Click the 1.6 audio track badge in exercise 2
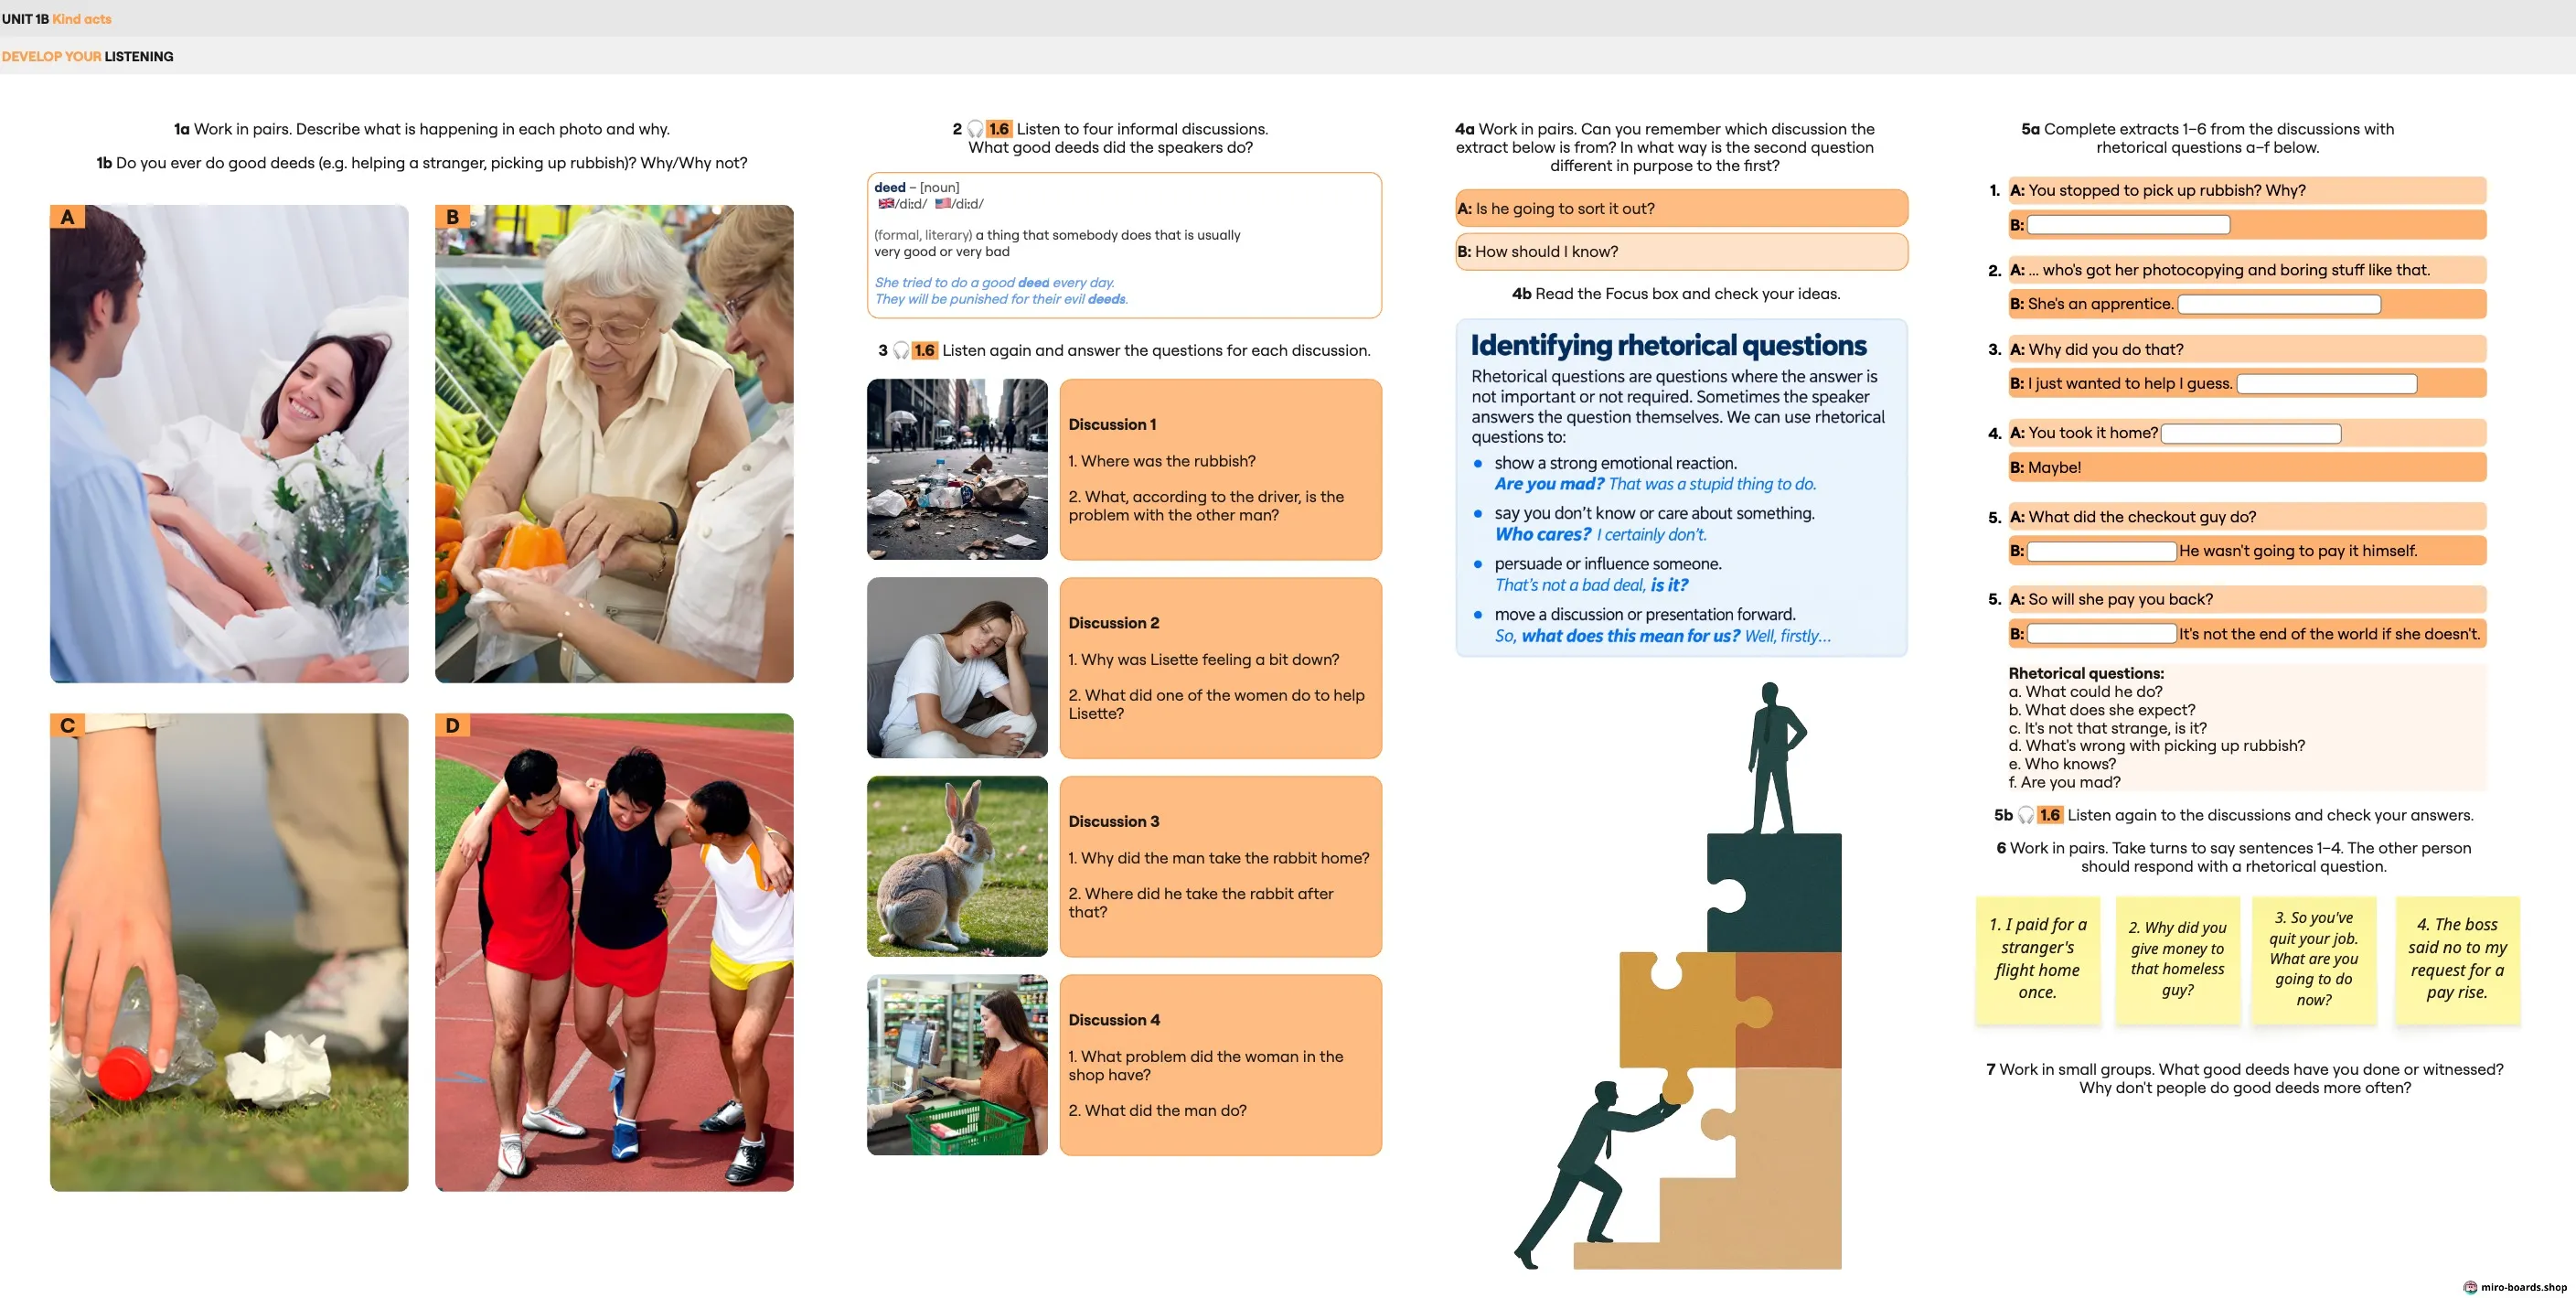Image resolution: width=2576 pixels, height=1298 pixels. [999, 129]
